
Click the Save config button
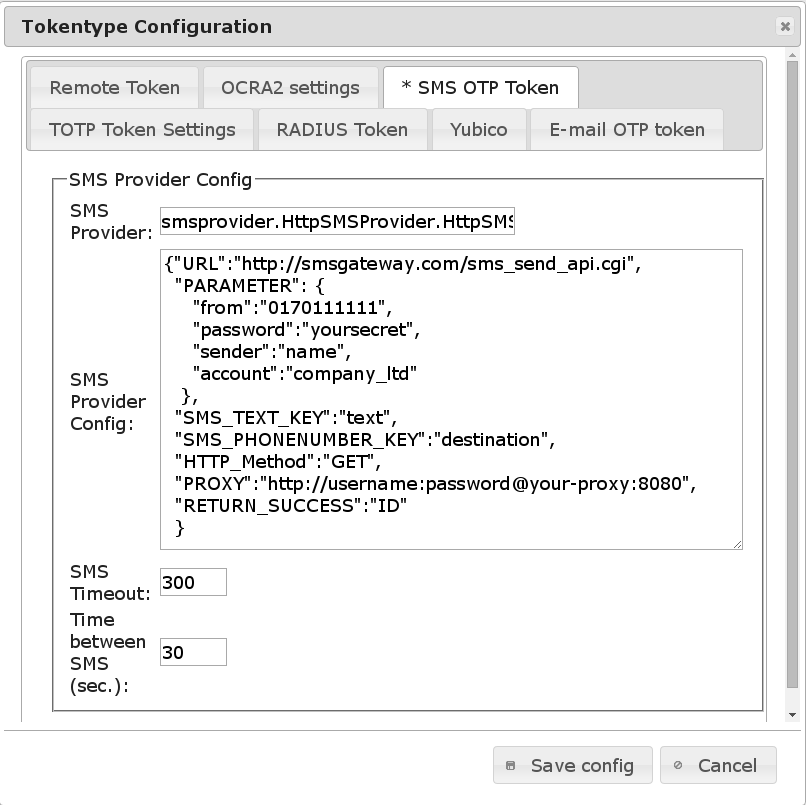[x=573, y=765]
